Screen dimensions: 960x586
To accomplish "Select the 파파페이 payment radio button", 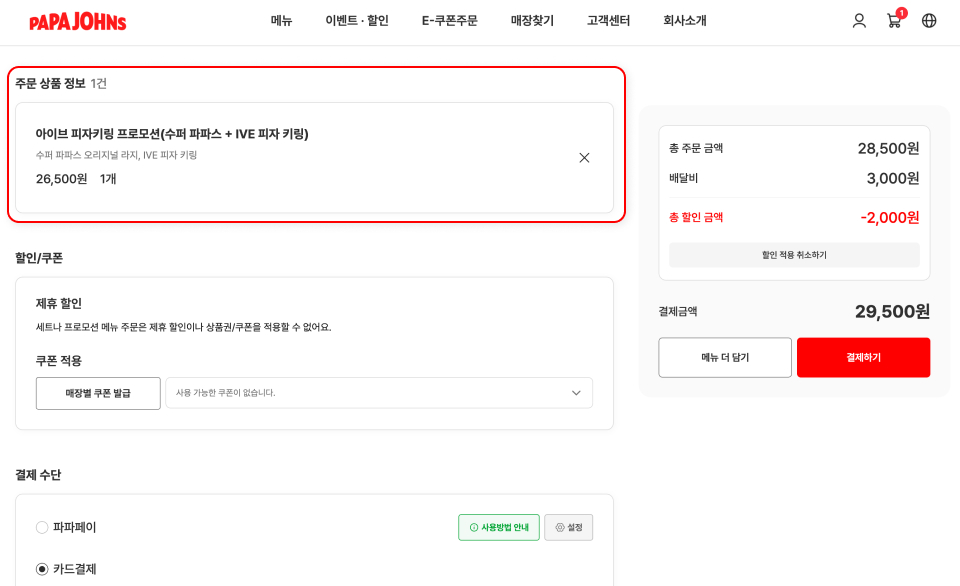I will (42, 527).
